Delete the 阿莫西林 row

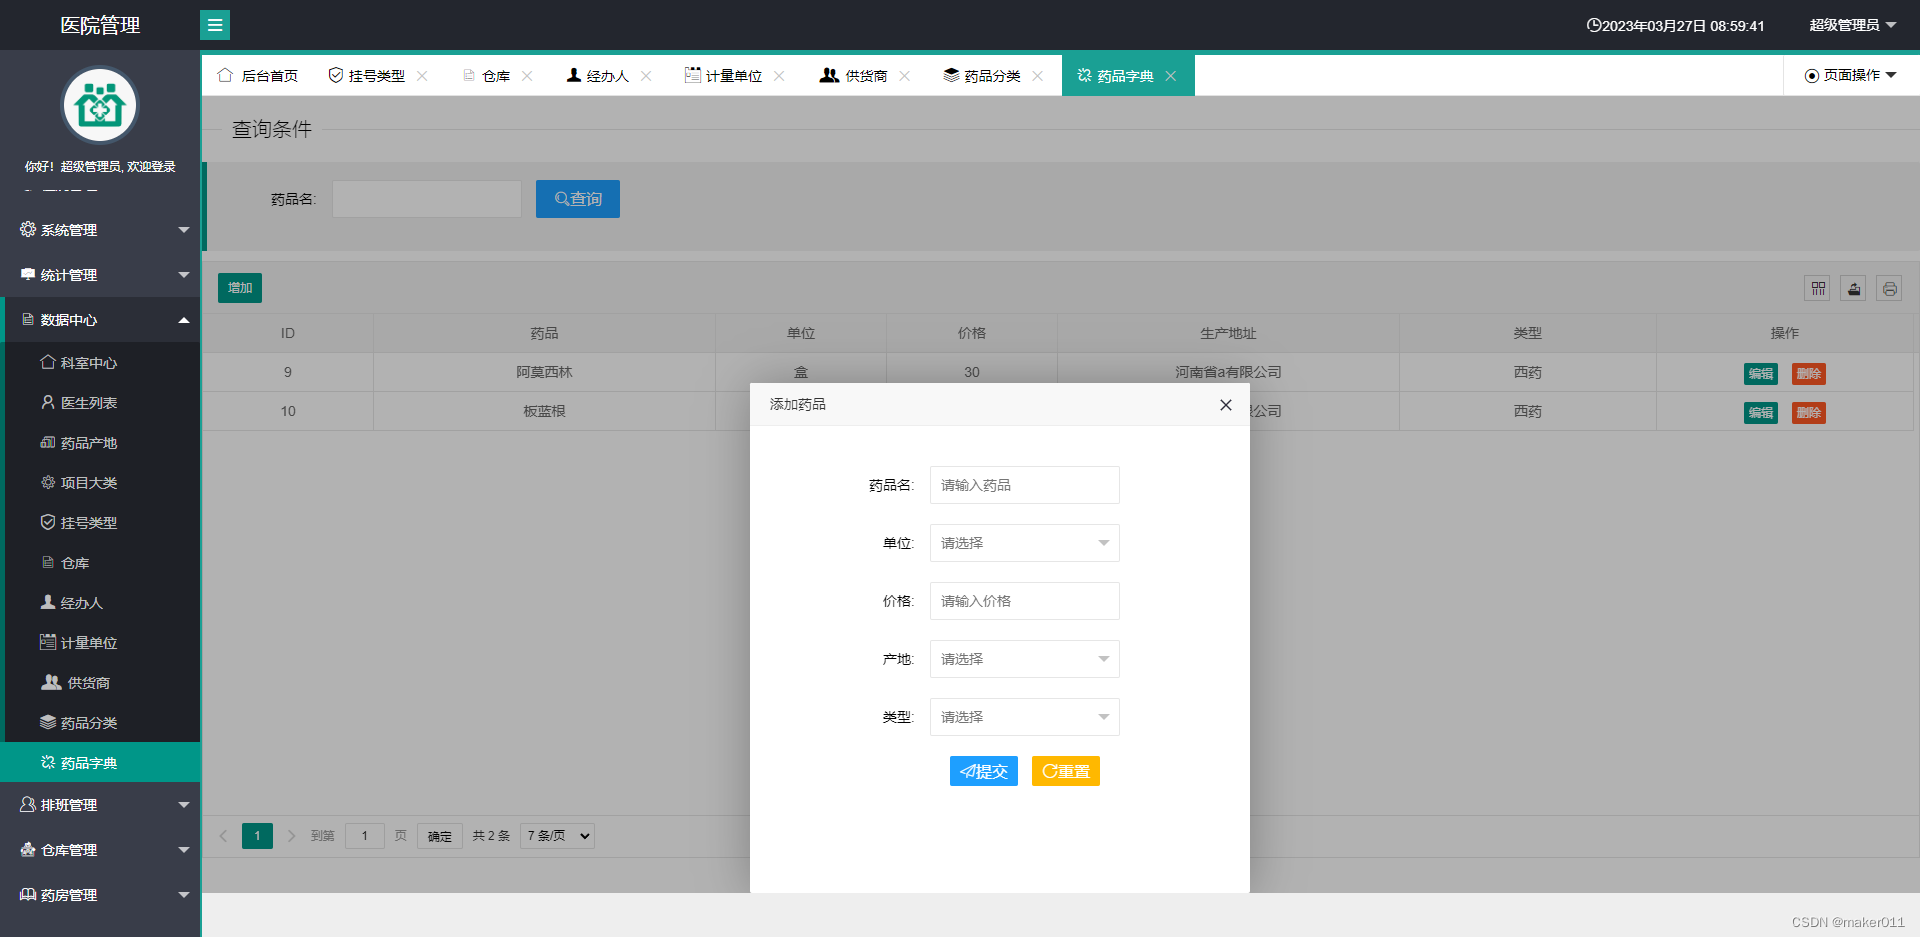point(1809,374)
